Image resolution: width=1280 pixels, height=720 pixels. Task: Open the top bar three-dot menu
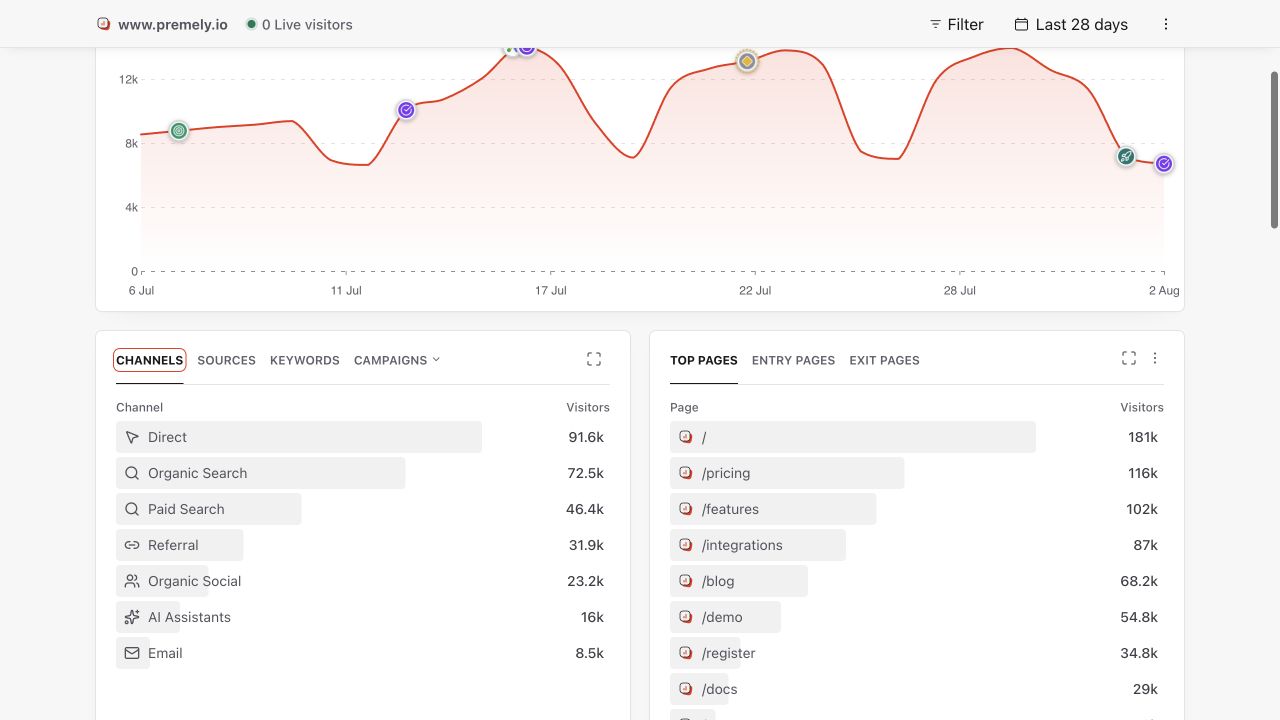[1166, 24]
